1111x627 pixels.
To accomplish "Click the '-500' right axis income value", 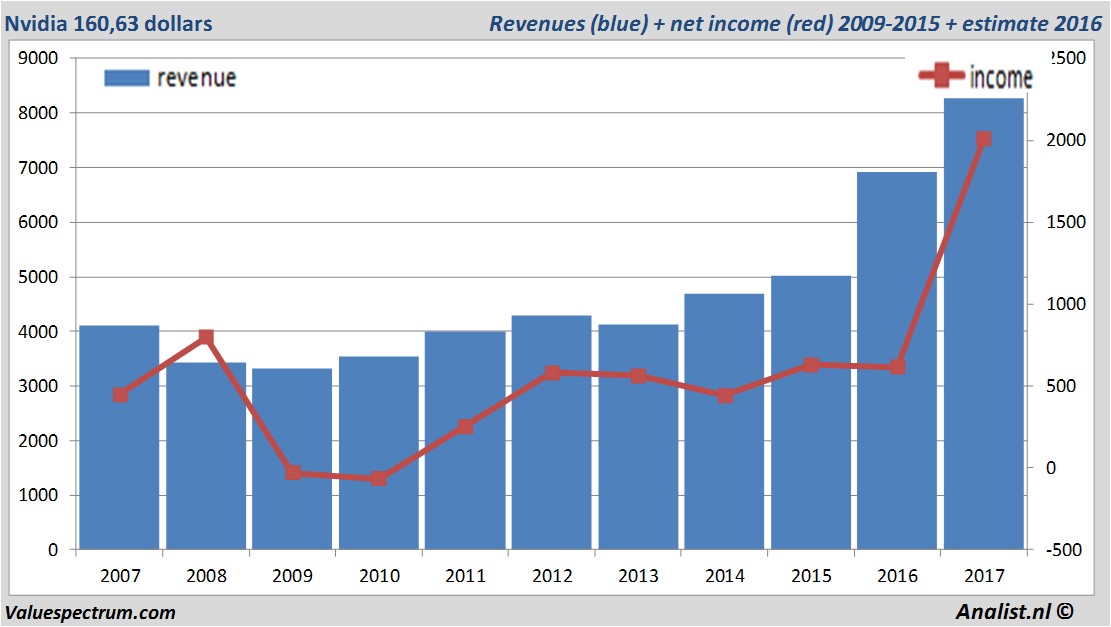I will coord(1064,550).
